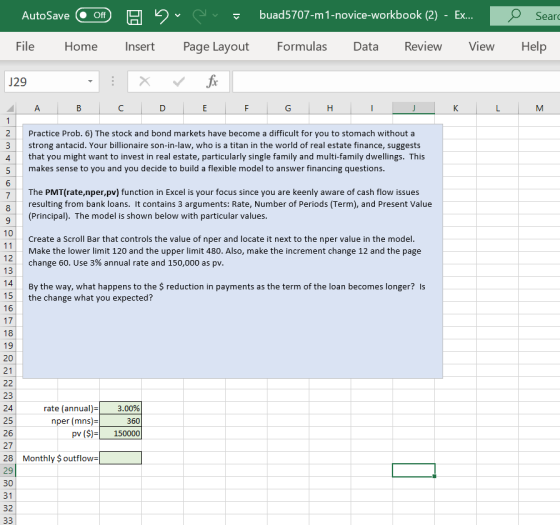Open the Help ribbon tab
Image resolution: width=560 pixels, height=525 pixels.
534,46
